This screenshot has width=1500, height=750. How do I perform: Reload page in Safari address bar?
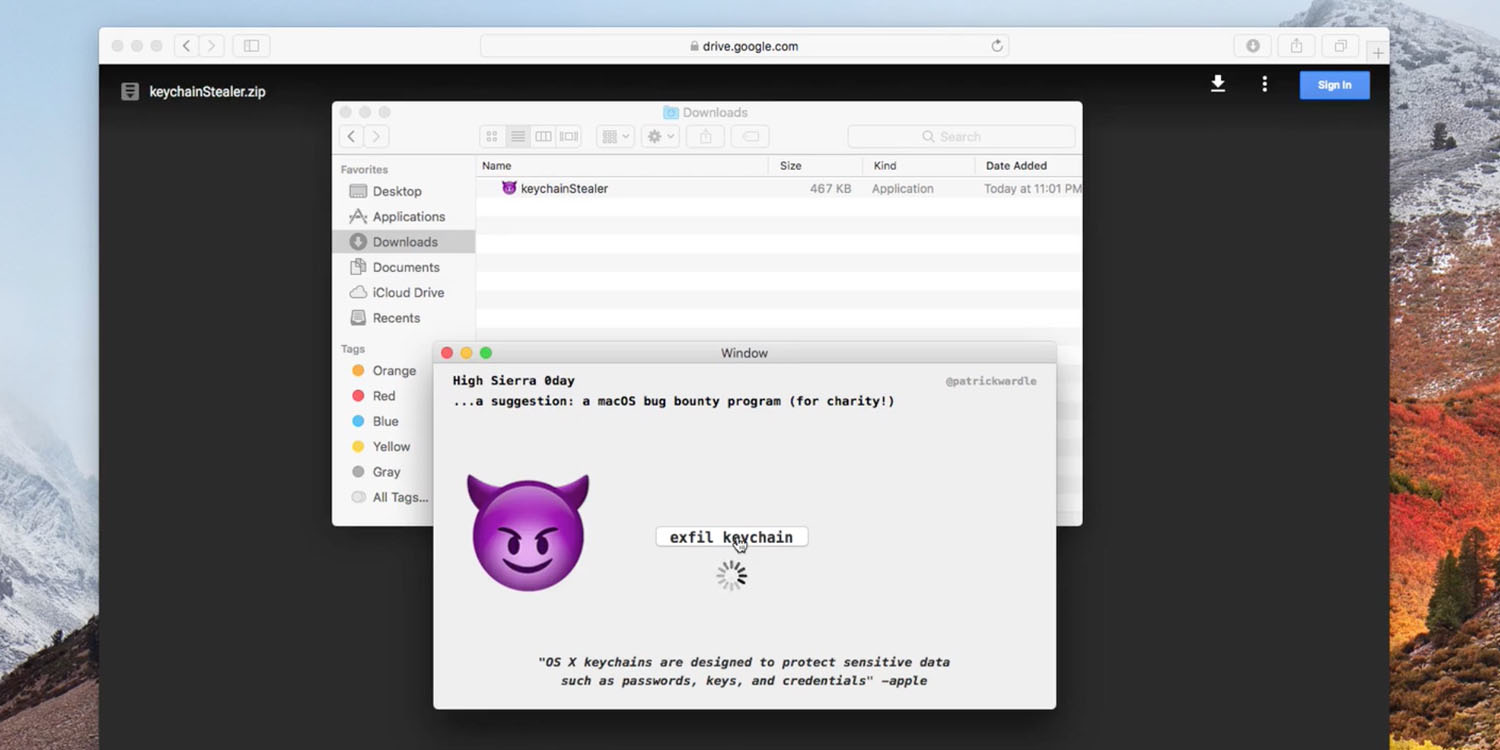[x=996, y=46]
